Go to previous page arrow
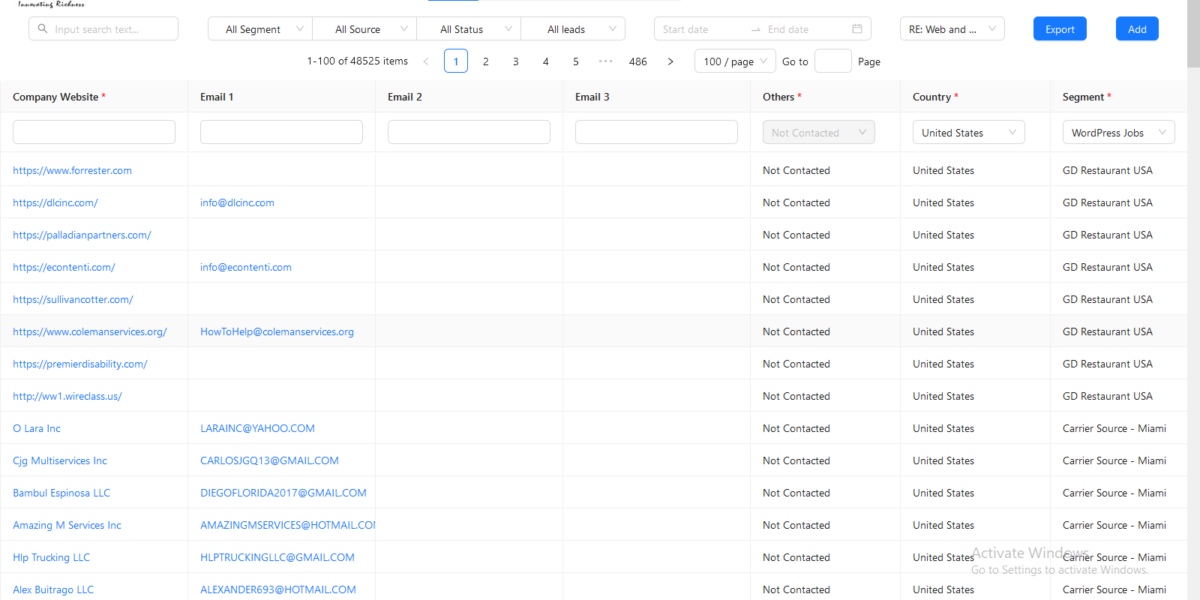The width and height of the screenshot is (1200, 600). pos(426,62)
